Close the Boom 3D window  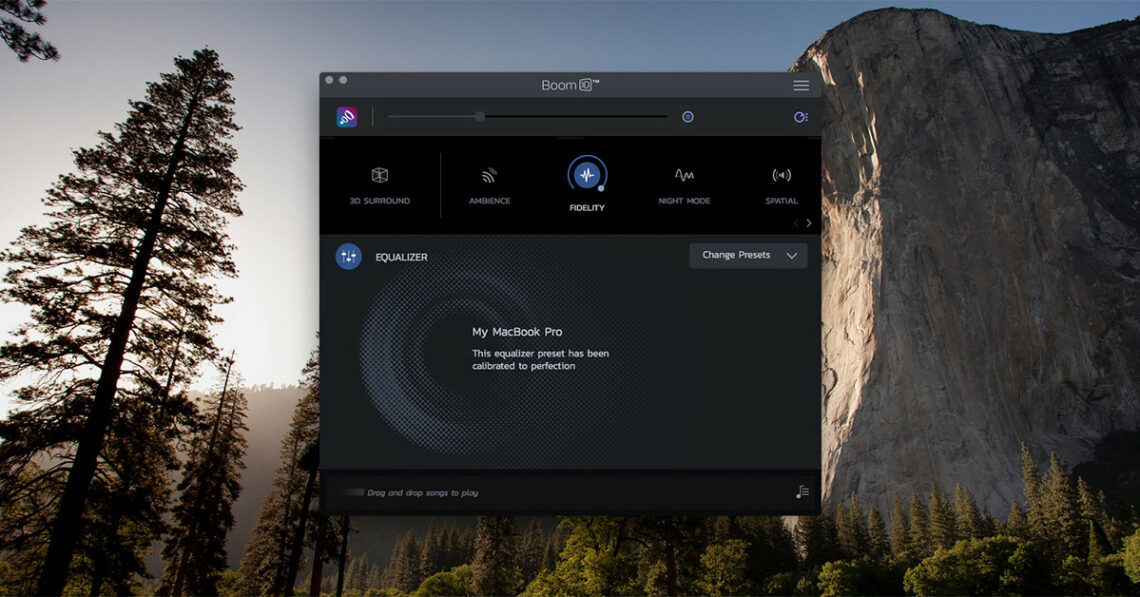[329, 80]
